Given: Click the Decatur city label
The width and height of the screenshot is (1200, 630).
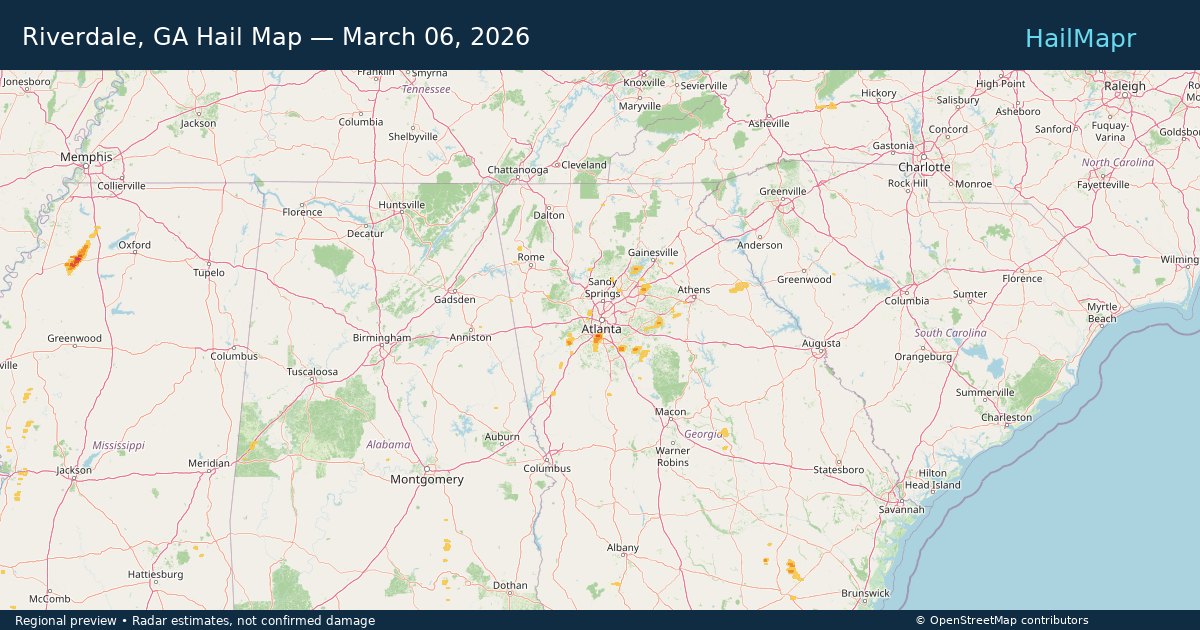Looking at the screenshot, I should pyautogui.click(x=365, y=233).
